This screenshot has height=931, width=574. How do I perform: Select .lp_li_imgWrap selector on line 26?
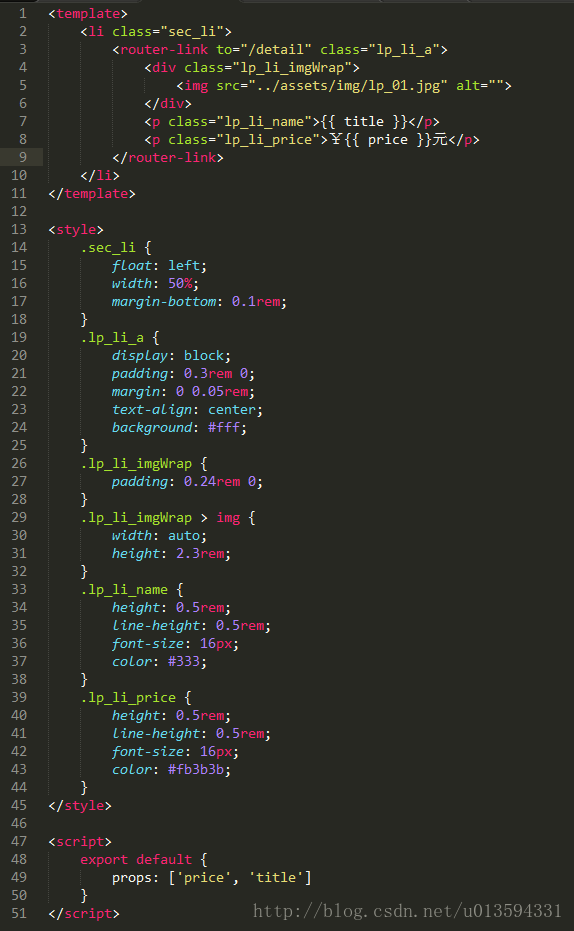tap(136, 464)
